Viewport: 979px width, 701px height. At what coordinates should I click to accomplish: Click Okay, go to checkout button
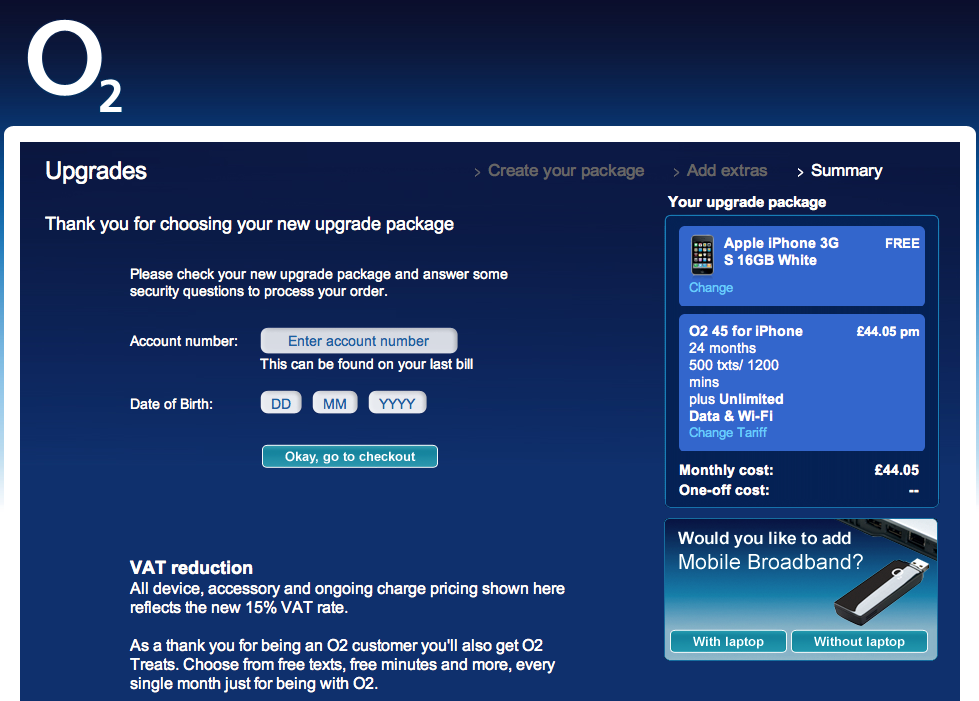(x=350, y=456)
